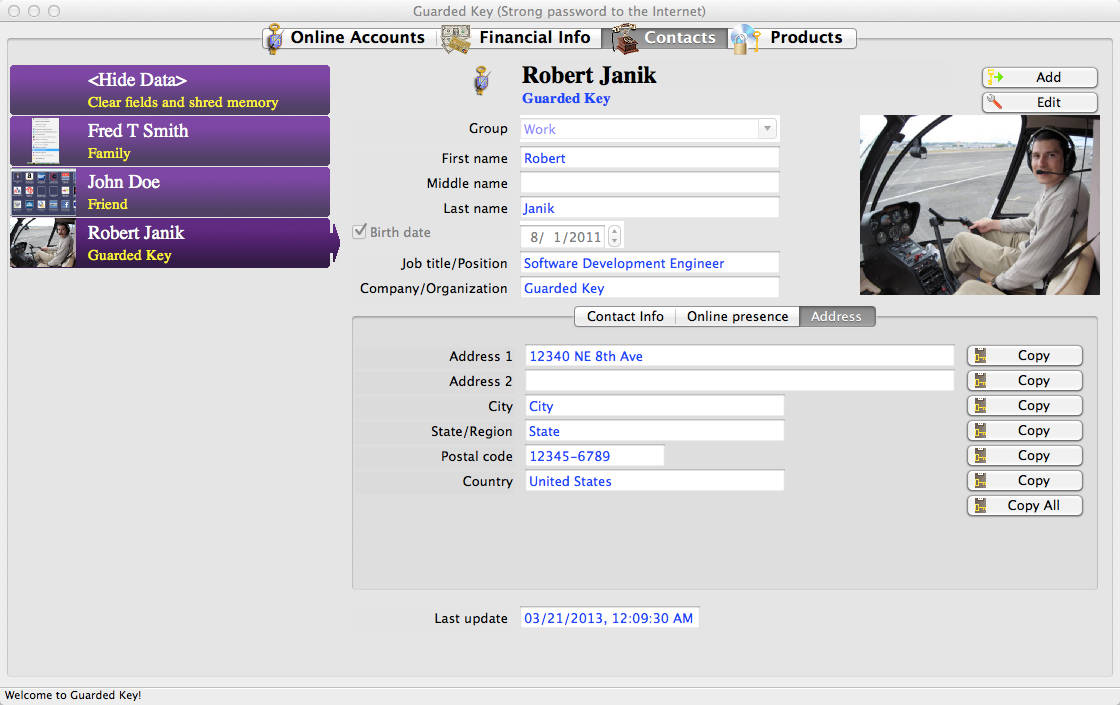Click the icon on the Address 1 Copy button

click(x=981, y=356)
